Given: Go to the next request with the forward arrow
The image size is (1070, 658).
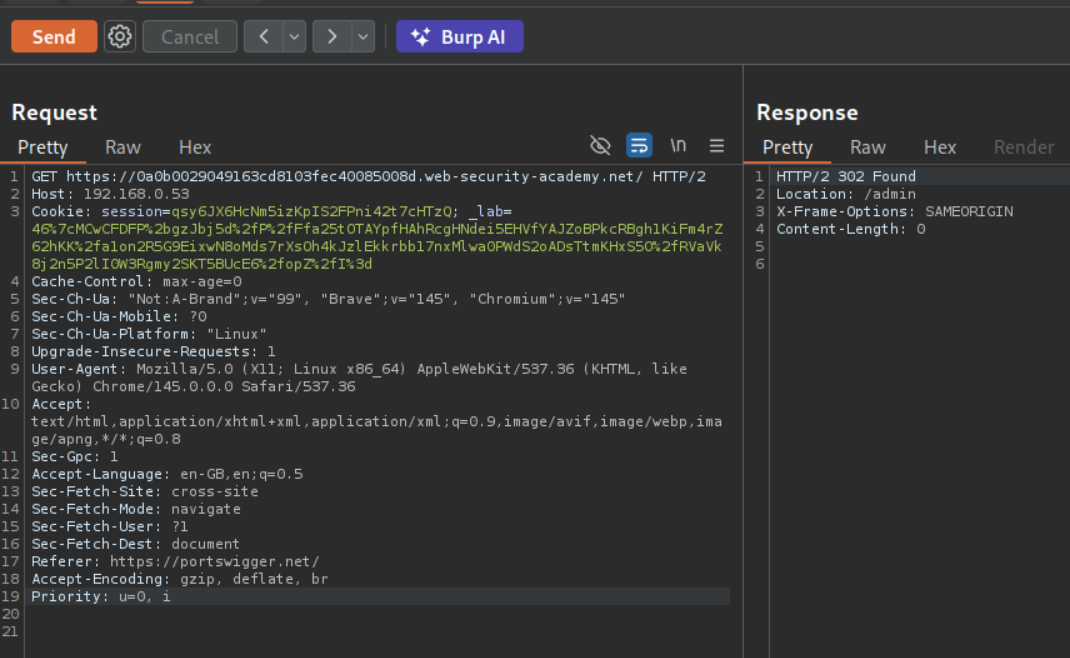Looking at the screenshot, I should 331,37.
